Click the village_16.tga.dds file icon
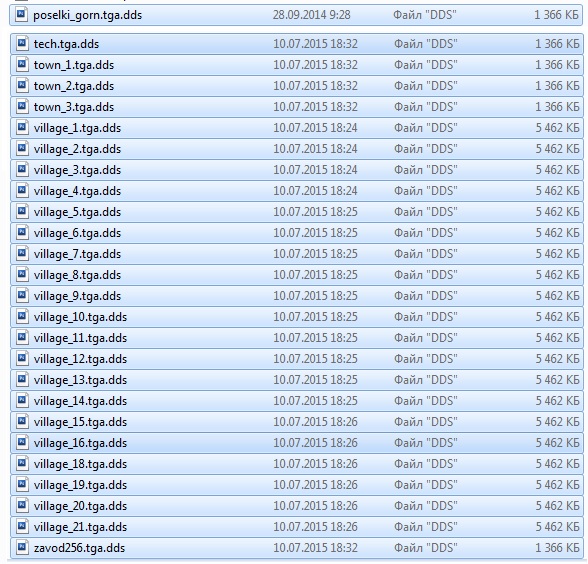Viewport: 588px width, 564px height. tap(22, 443)
